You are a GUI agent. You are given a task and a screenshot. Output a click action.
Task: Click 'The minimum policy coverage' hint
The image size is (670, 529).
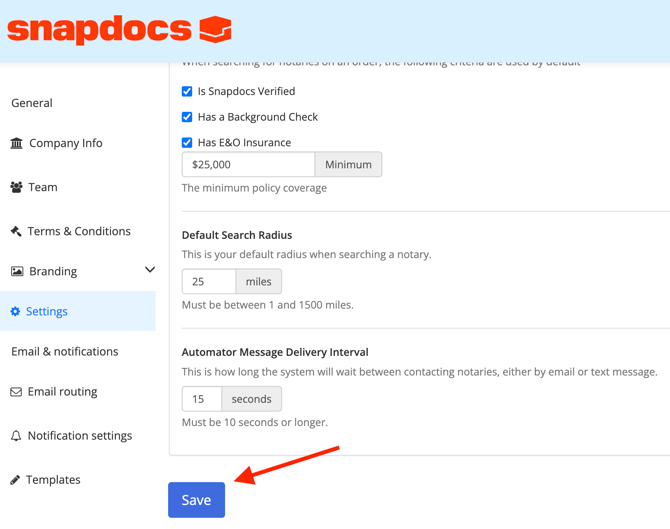(x=254, y=188)
